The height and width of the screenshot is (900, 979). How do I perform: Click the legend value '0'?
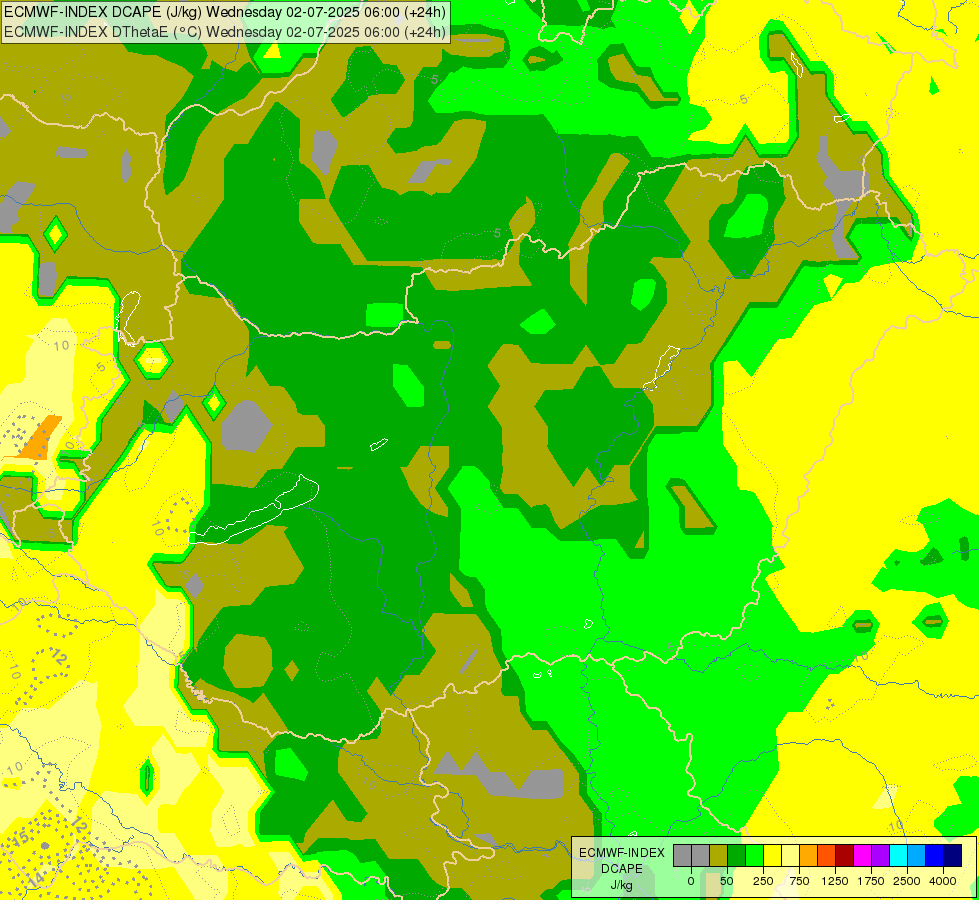click(691, 881)
